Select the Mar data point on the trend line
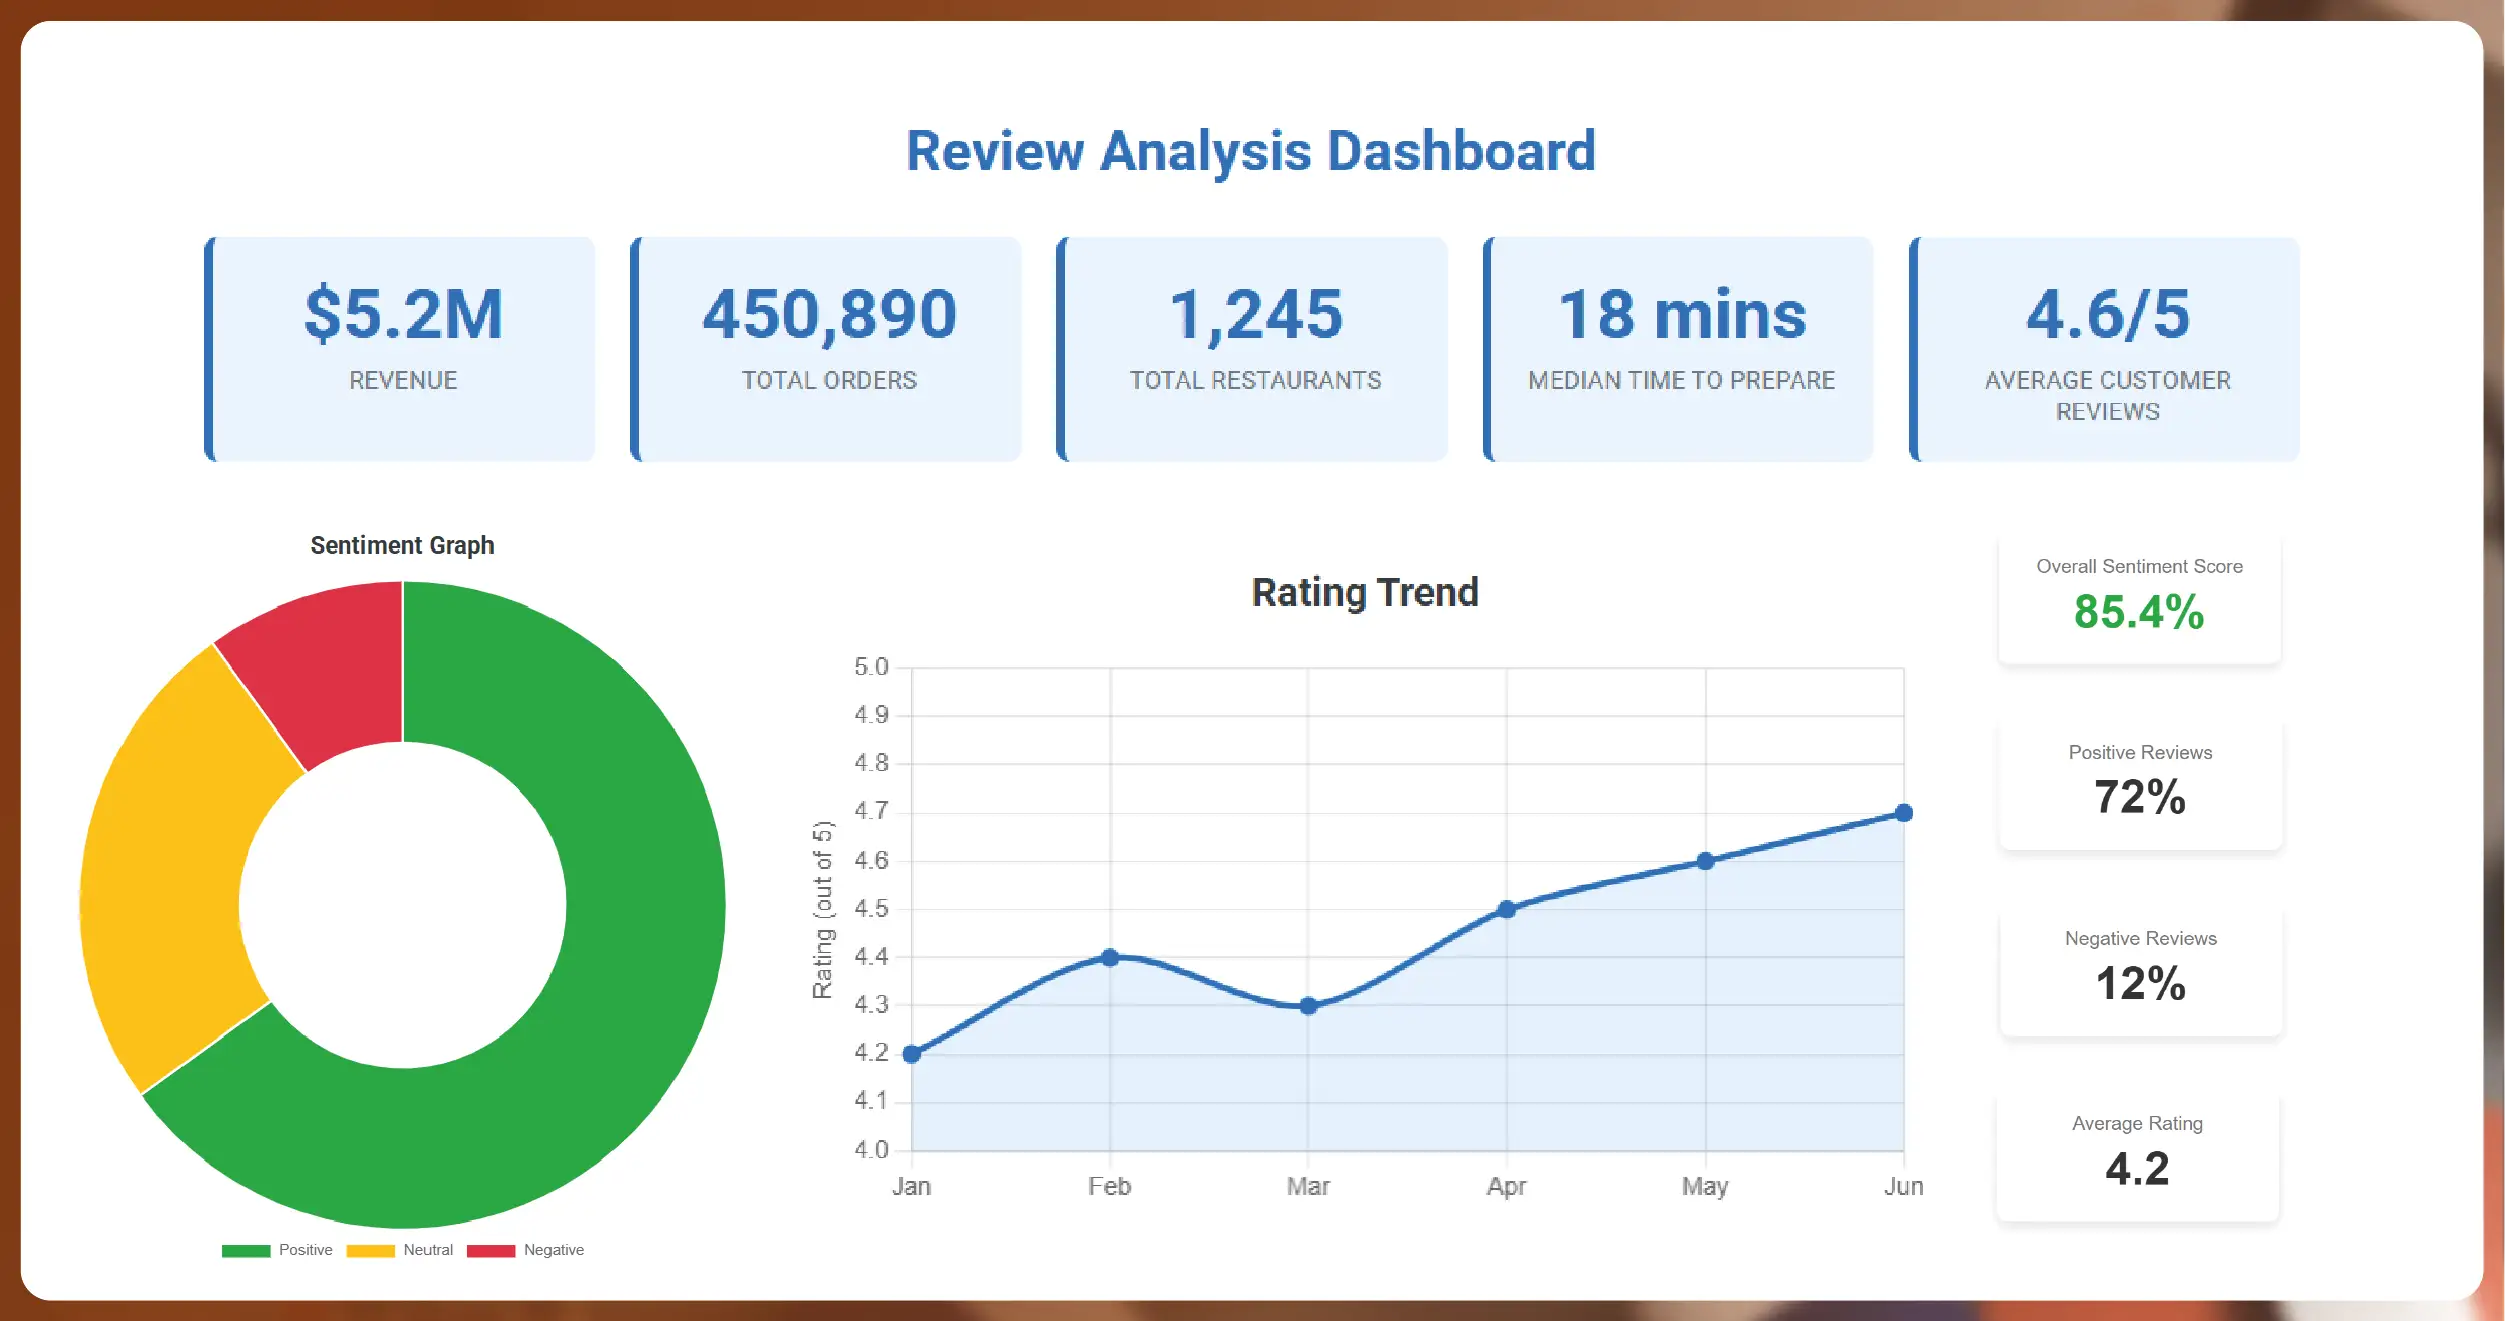The height and width of the screenshot is (1321, 2505). (x=1308, y=1006)
